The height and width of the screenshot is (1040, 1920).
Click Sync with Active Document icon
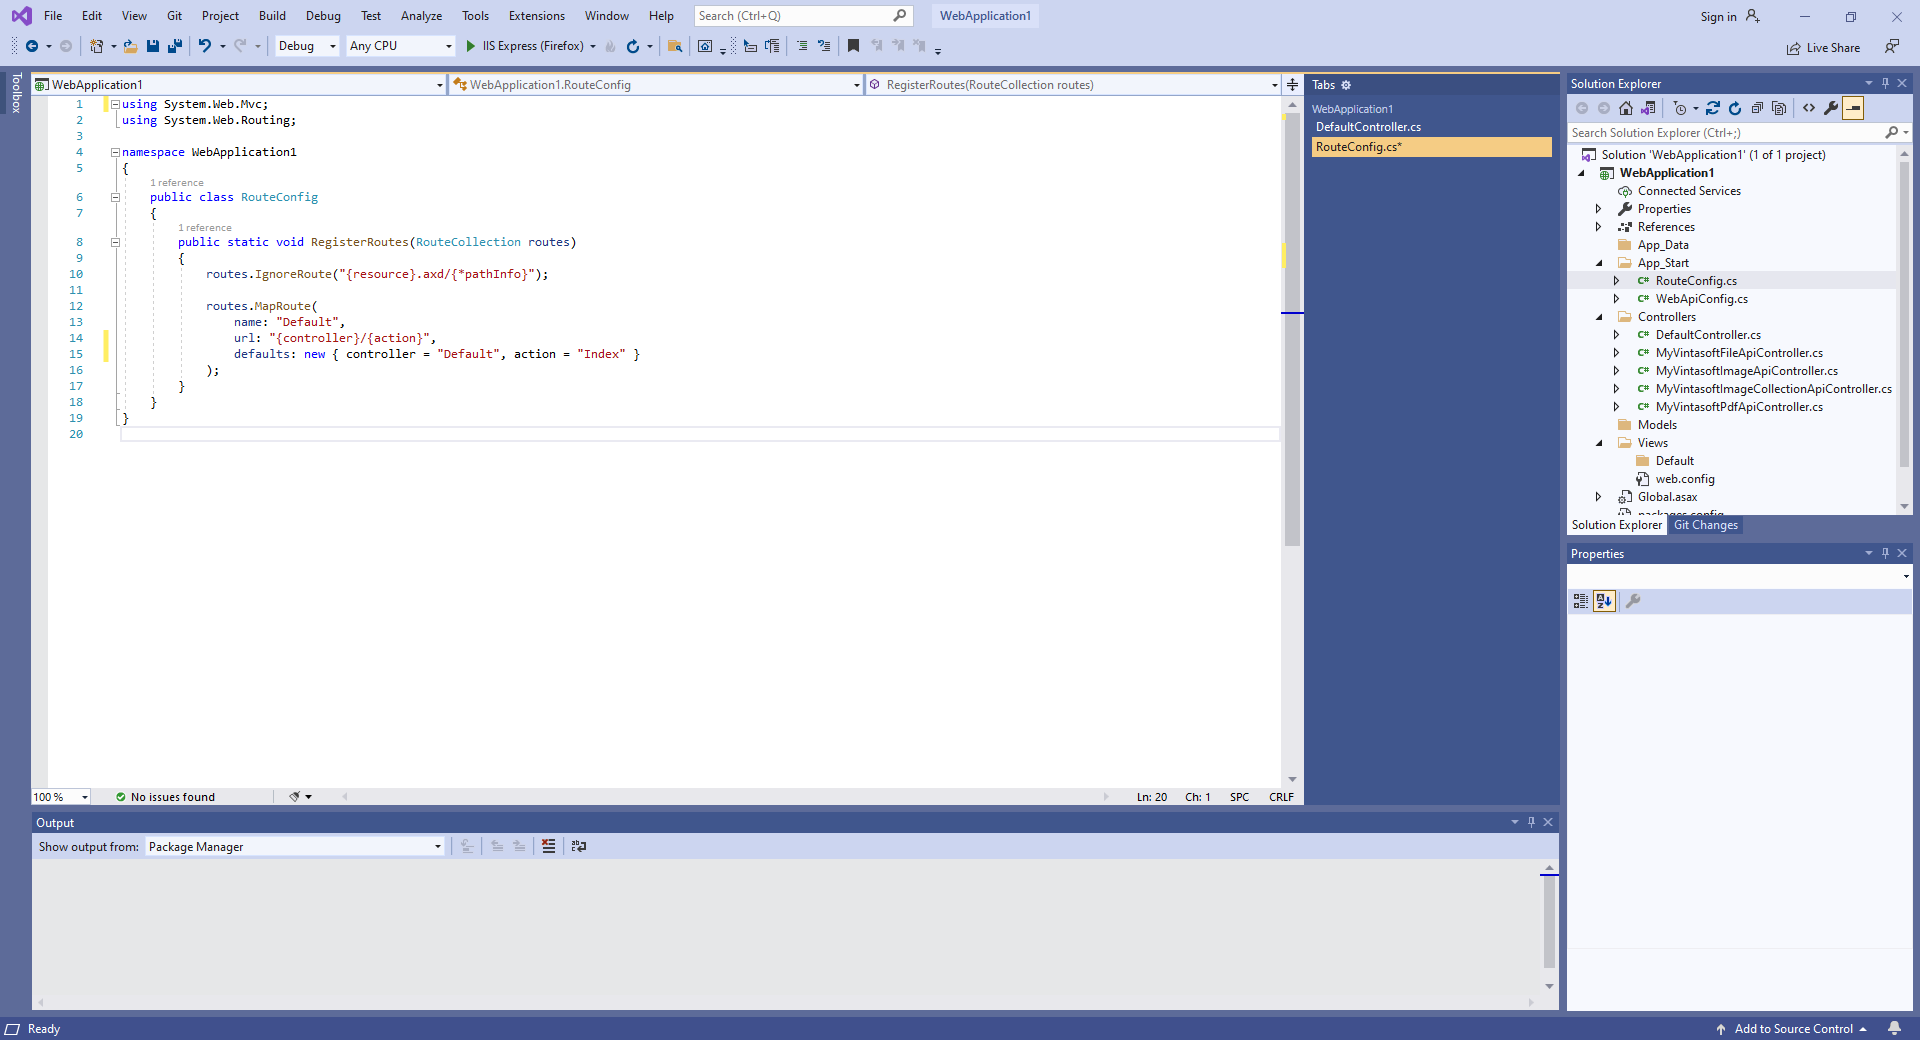coord(1713,108)
